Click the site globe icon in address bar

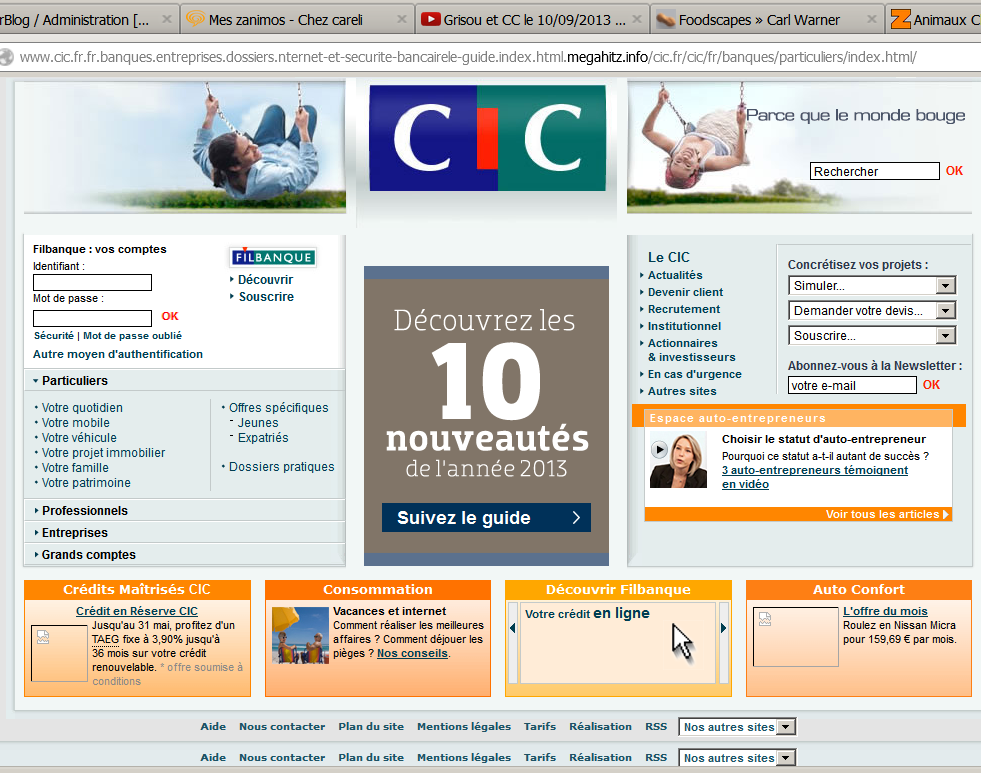pos(7,58)
